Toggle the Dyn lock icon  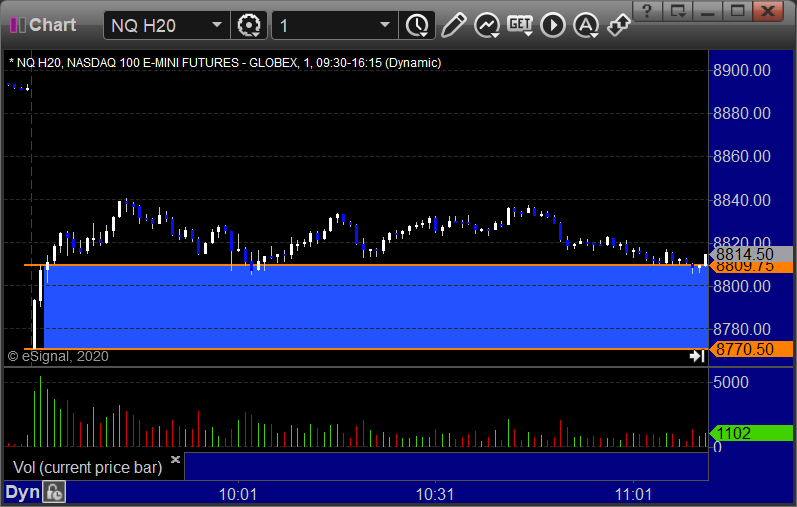pos(54,492)
